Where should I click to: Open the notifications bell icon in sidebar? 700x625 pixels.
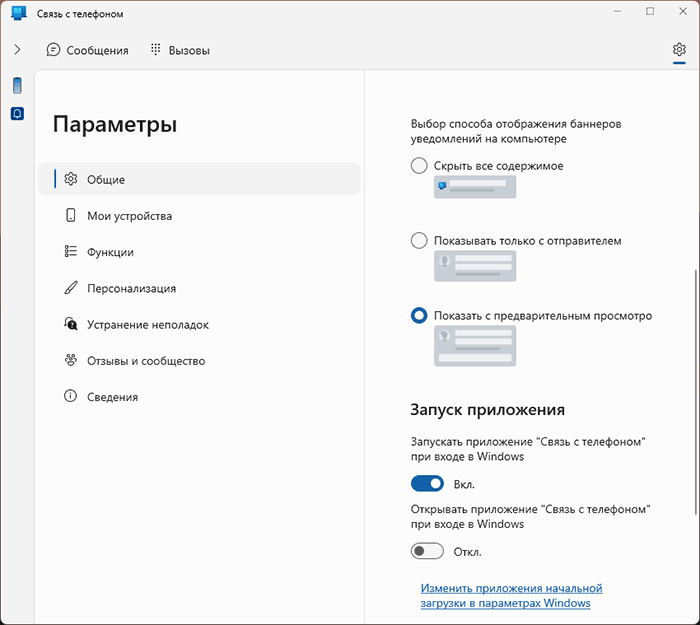17,114
